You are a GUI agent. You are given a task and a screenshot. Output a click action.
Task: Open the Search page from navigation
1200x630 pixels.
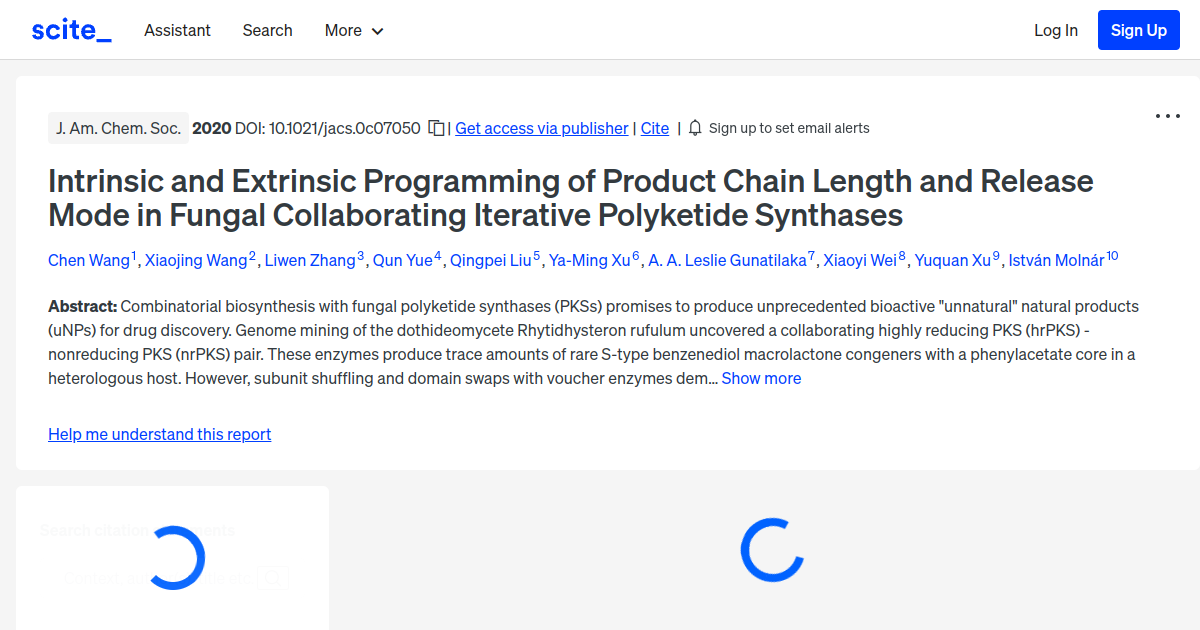267,30
